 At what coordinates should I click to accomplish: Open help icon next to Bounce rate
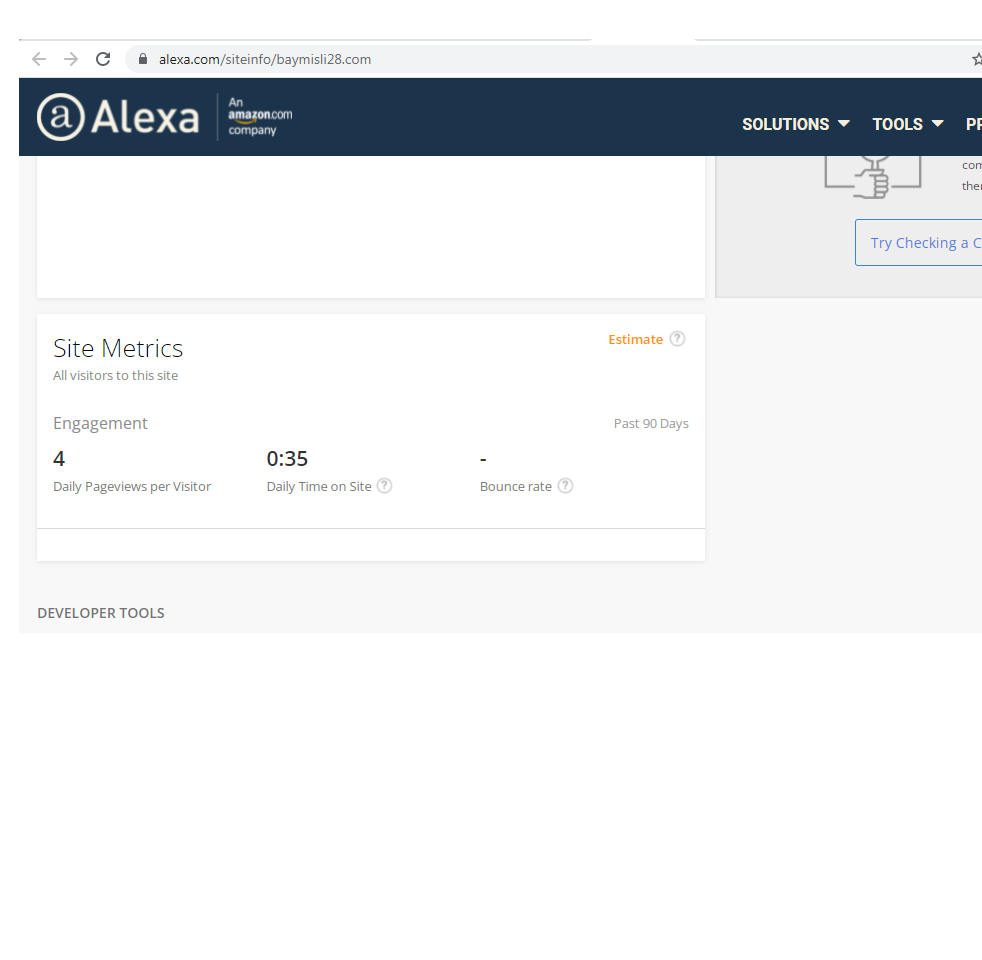tap(565, 486)
